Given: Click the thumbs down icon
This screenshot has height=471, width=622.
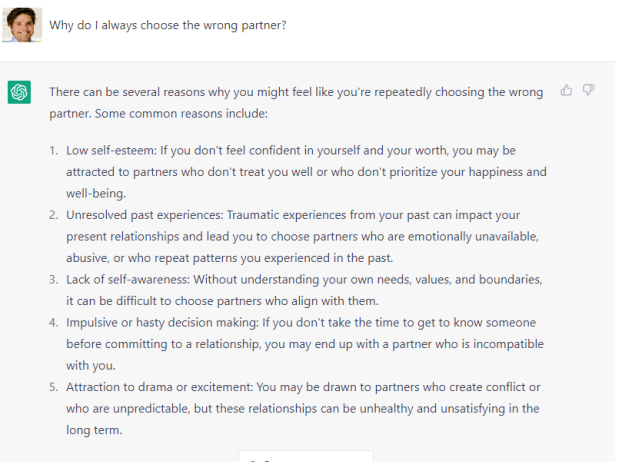Looking at the screenshot, I should click(x=589, y=91).
